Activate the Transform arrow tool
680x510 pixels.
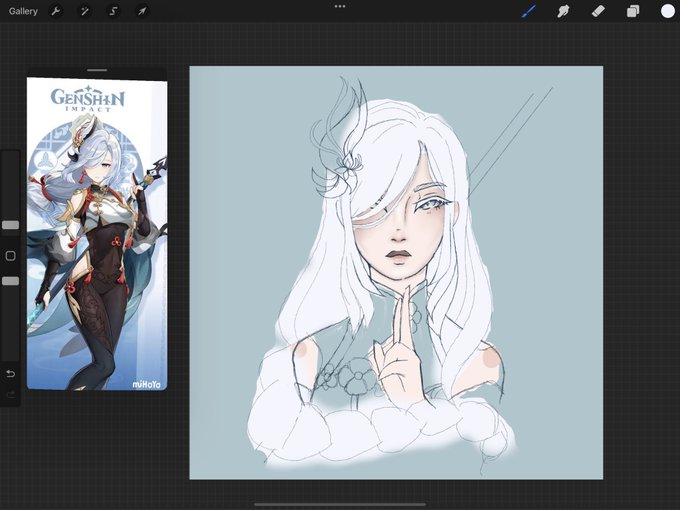point(142,11)
